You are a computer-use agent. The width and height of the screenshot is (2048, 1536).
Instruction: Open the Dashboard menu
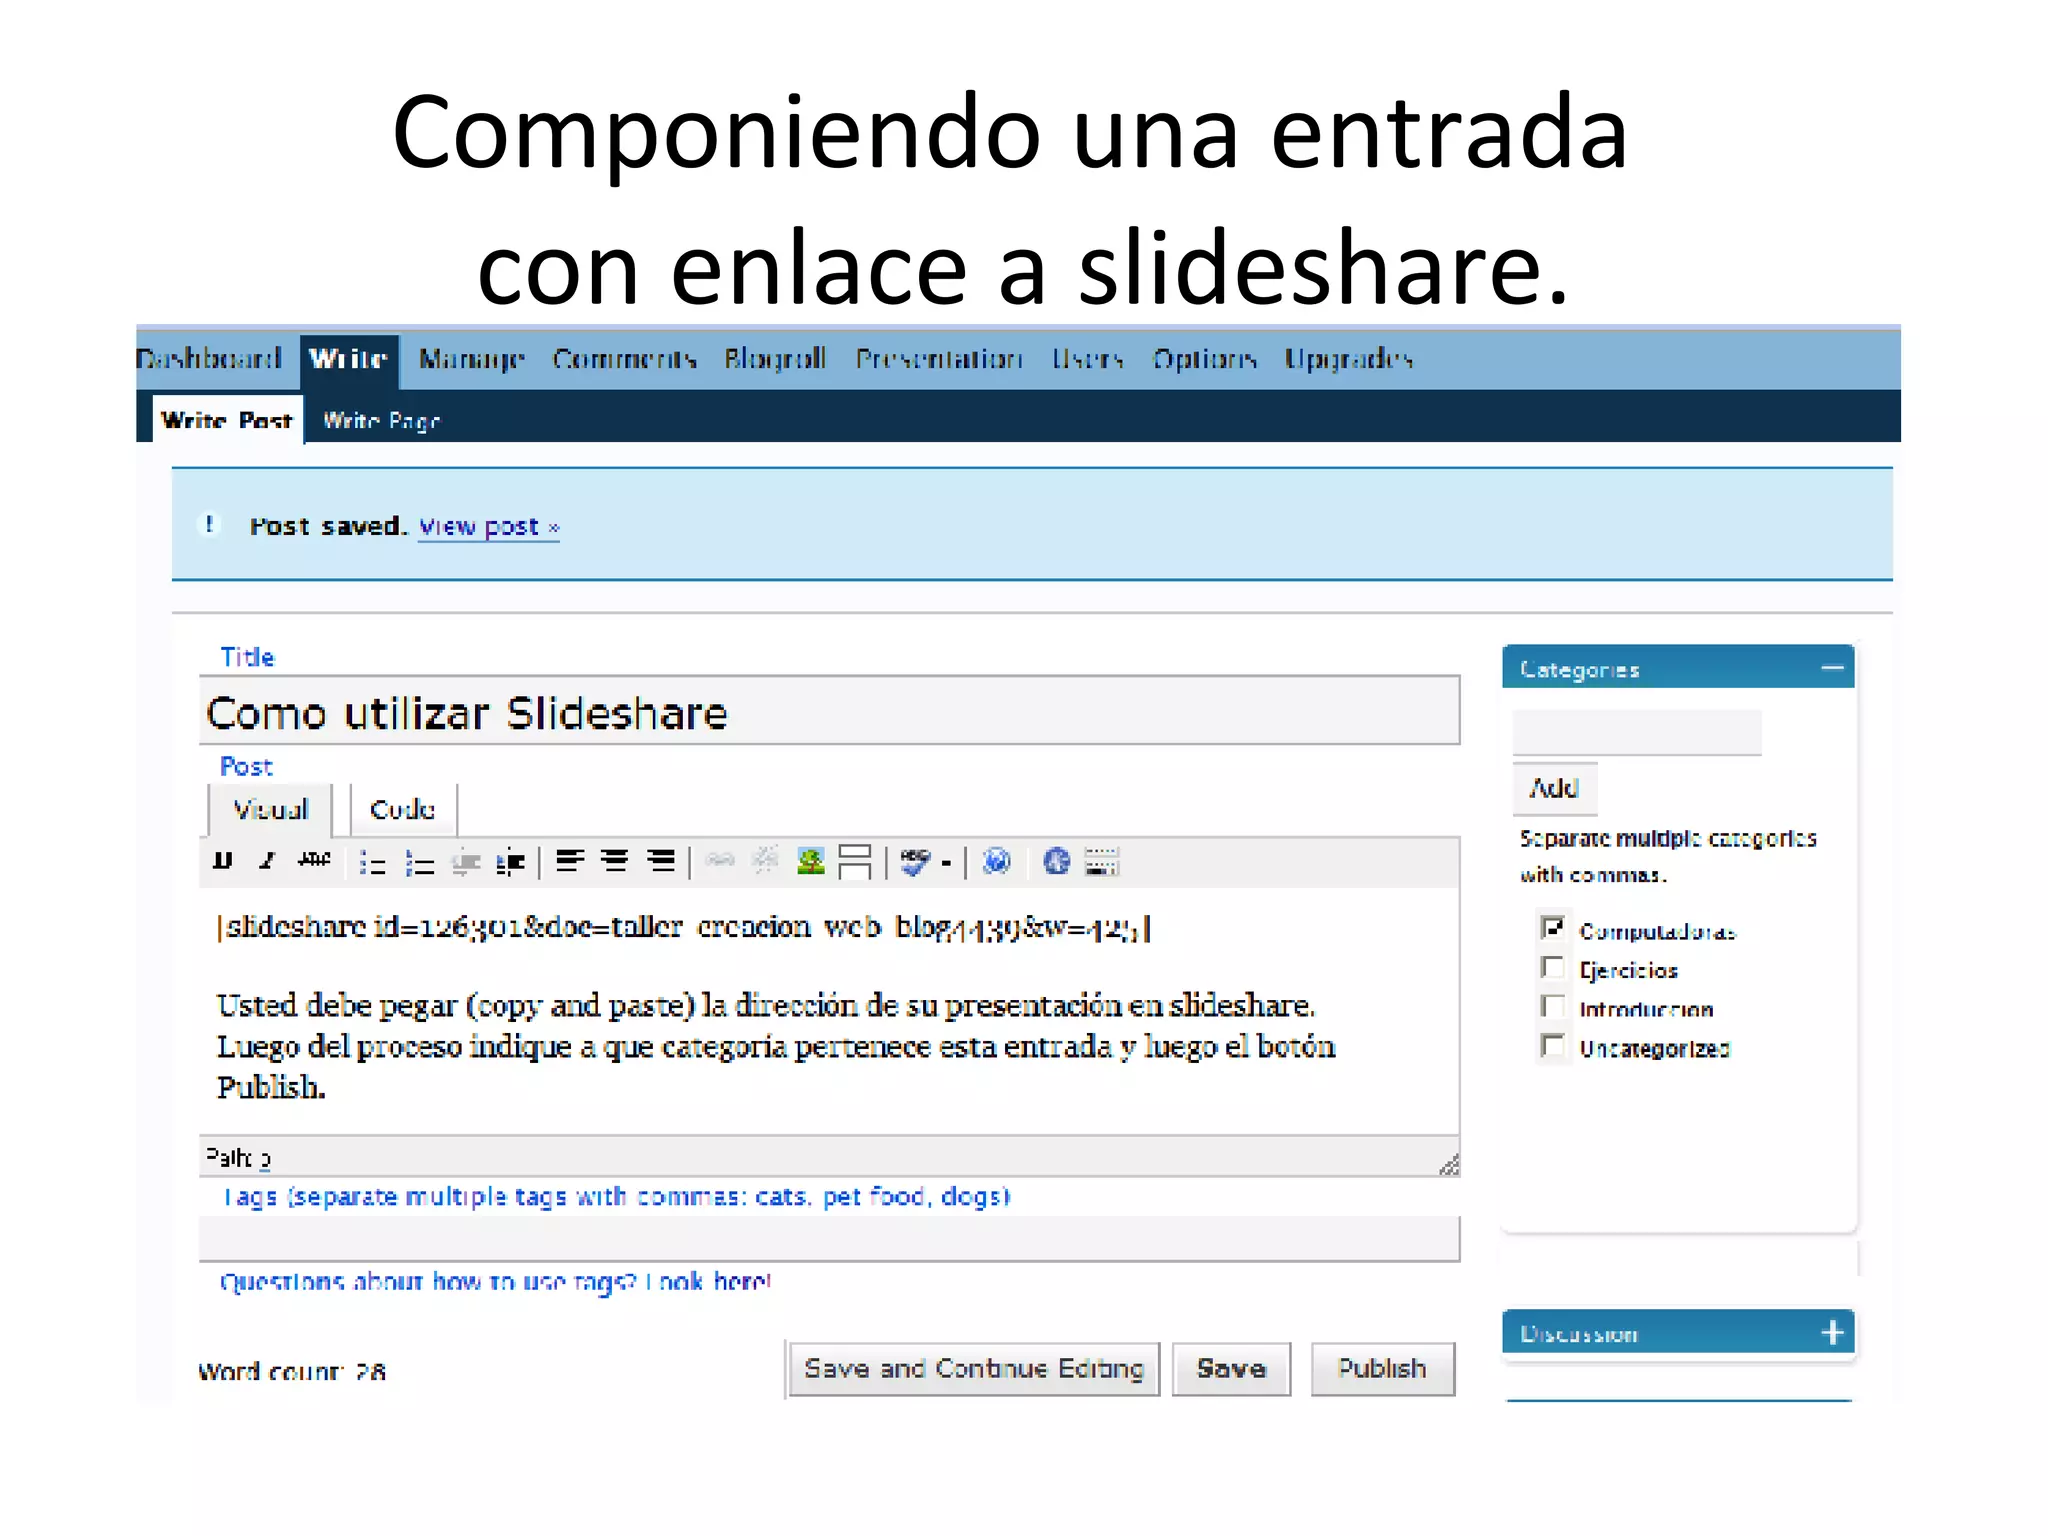coord(209,359)
